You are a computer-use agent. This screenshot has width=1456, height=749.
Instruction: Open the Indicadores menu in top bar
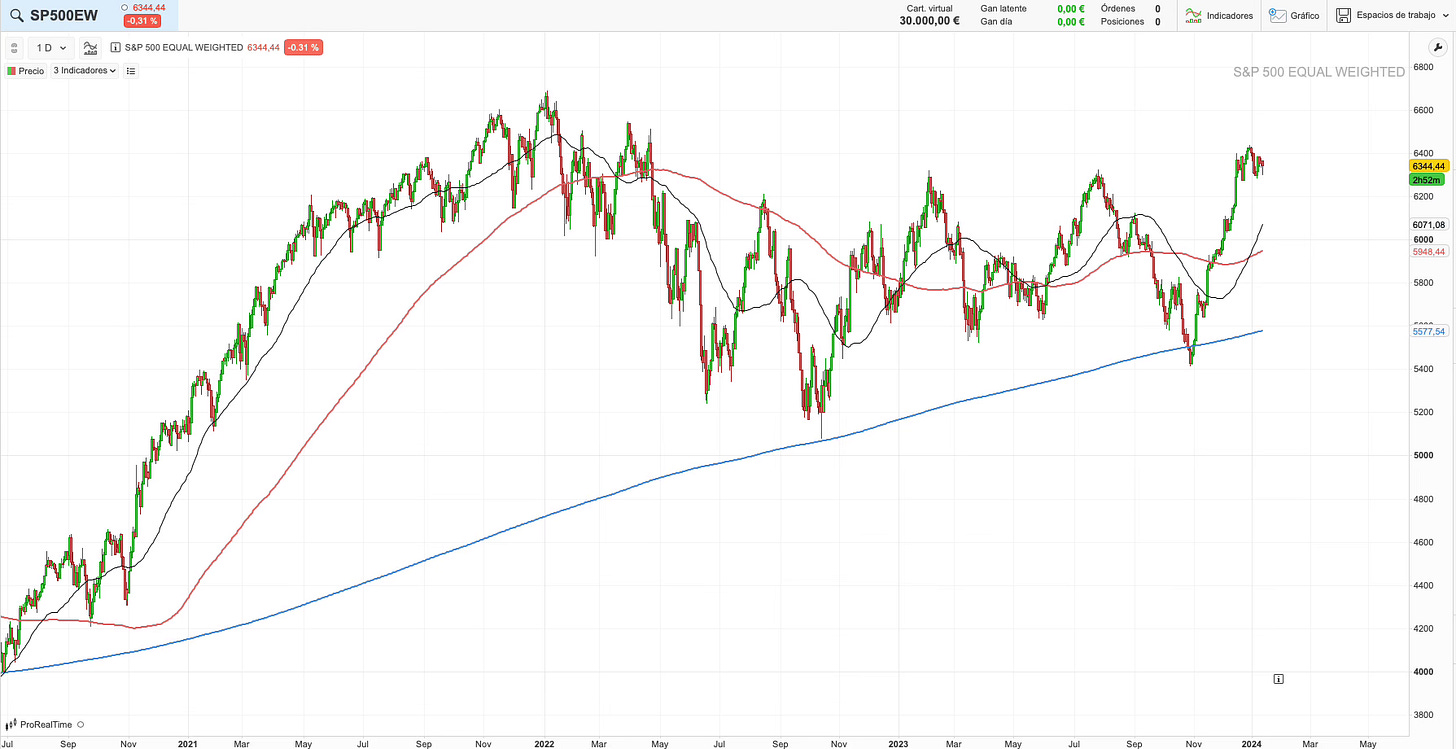coord(1218,15)
